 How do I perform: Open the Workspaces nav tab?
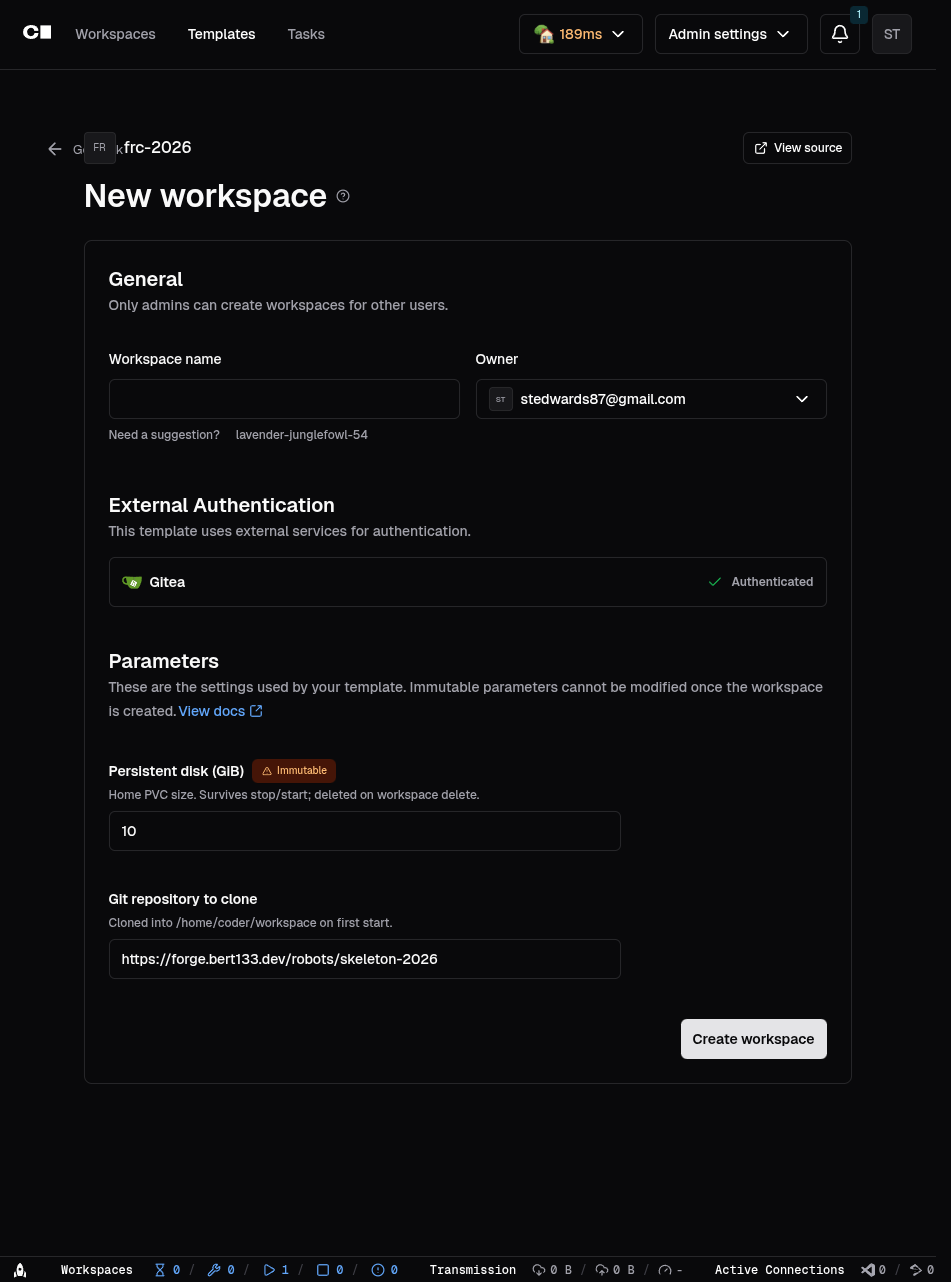tap(115, 34)
